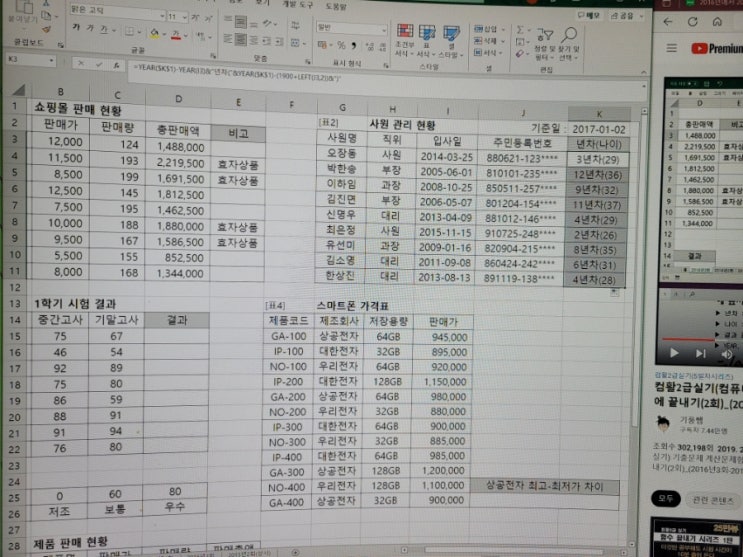Click the AutoSum sigma icon
This screenshot has height=557, width=743.
point(521,30)
